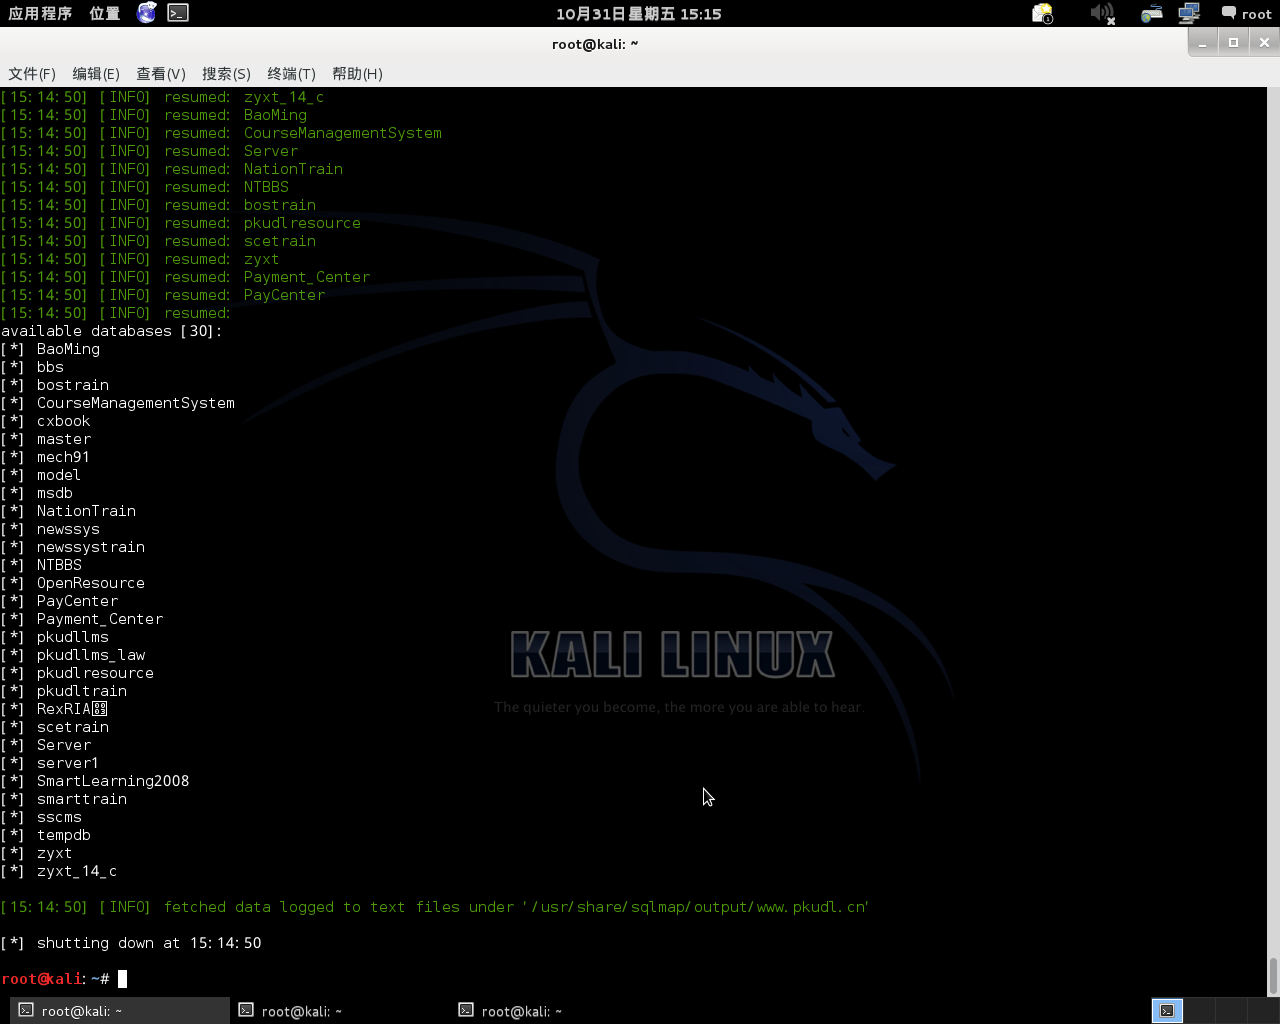Open the 应用程序 applications menu

coord(40,13)
